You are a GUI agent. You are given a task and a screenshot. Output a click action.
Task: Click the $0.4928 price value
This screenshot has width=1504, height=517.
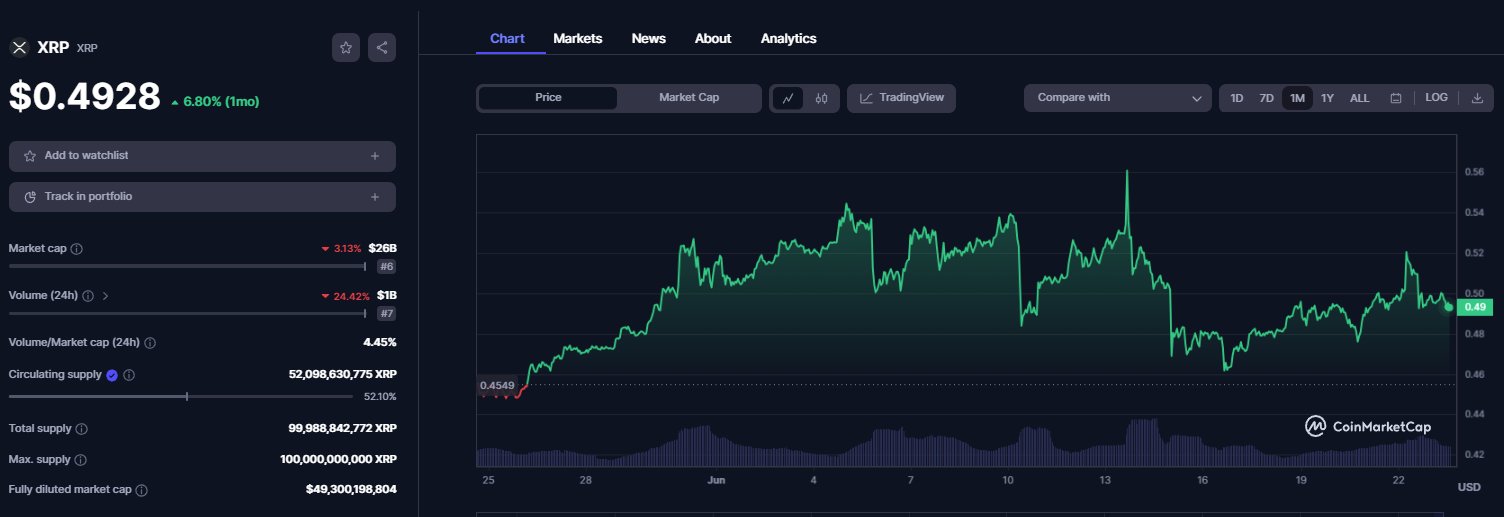85,96
